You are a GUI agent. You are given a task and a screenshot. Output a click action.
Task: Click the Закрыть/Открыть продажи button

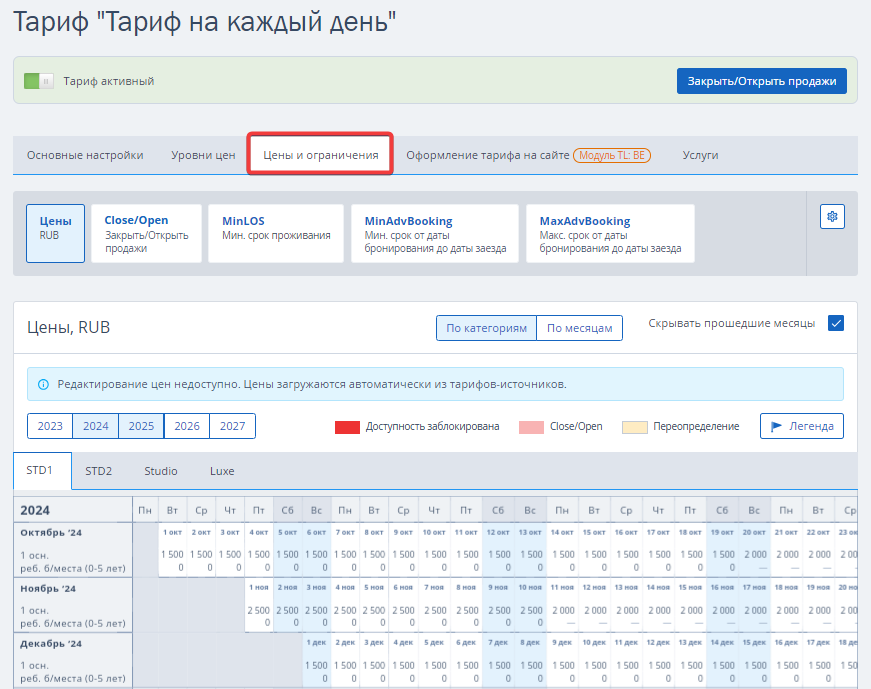coord(762,81)
